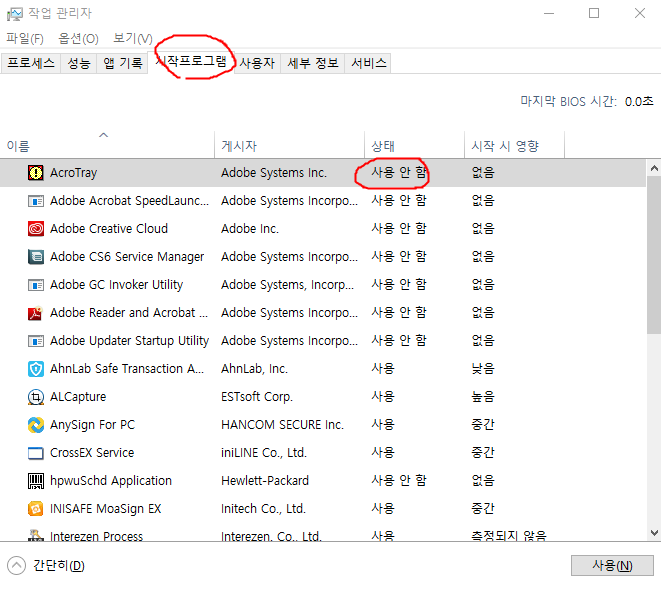Click the AnySign For PC icon
This screenshot has height=589, width=661.
tap(36, 425)
